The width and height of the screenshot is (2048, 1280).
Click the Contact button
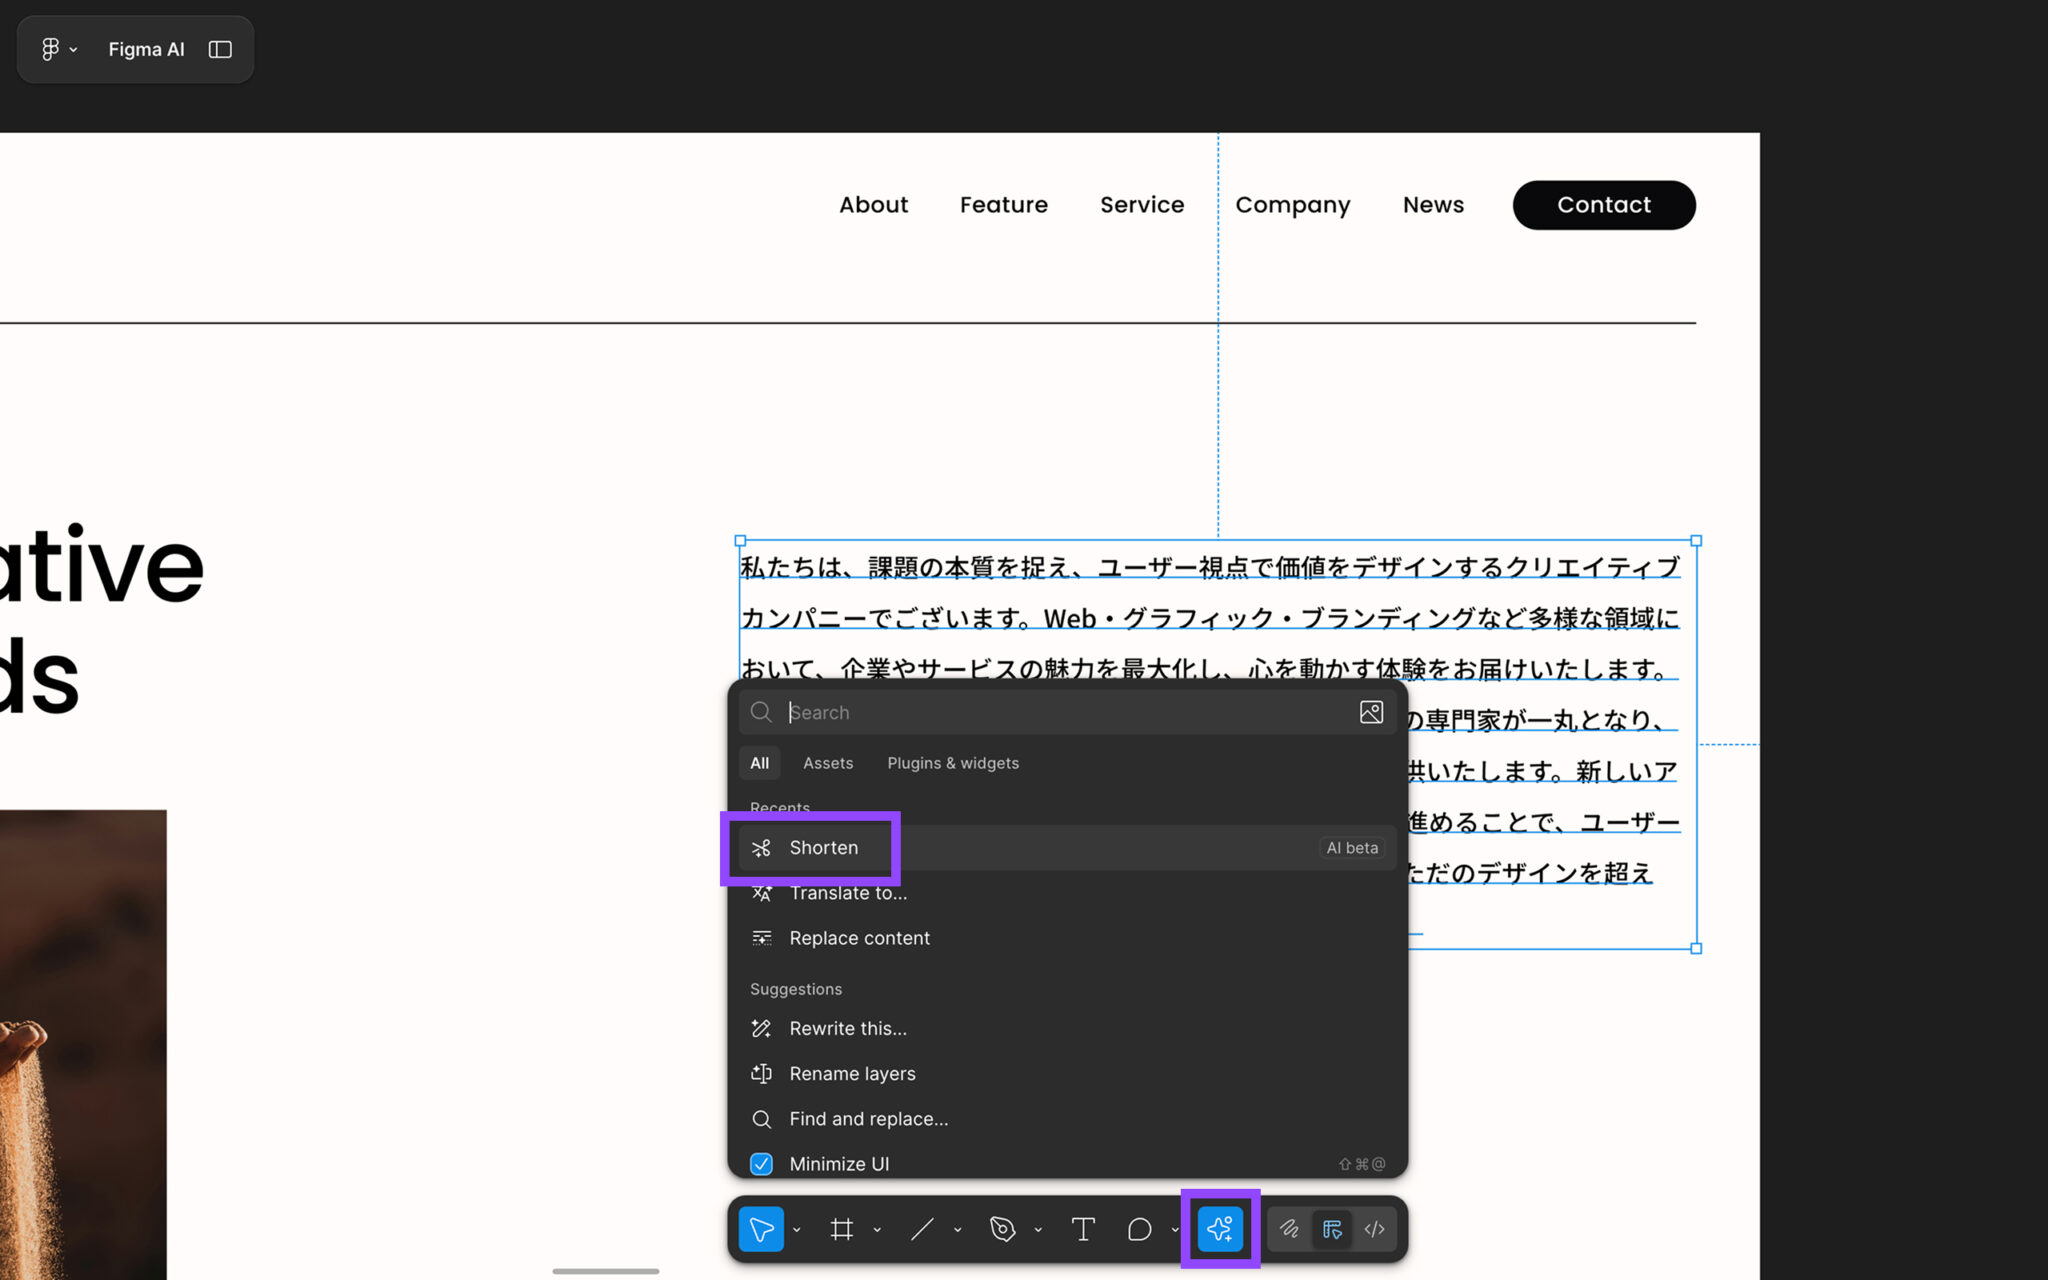1603,204
